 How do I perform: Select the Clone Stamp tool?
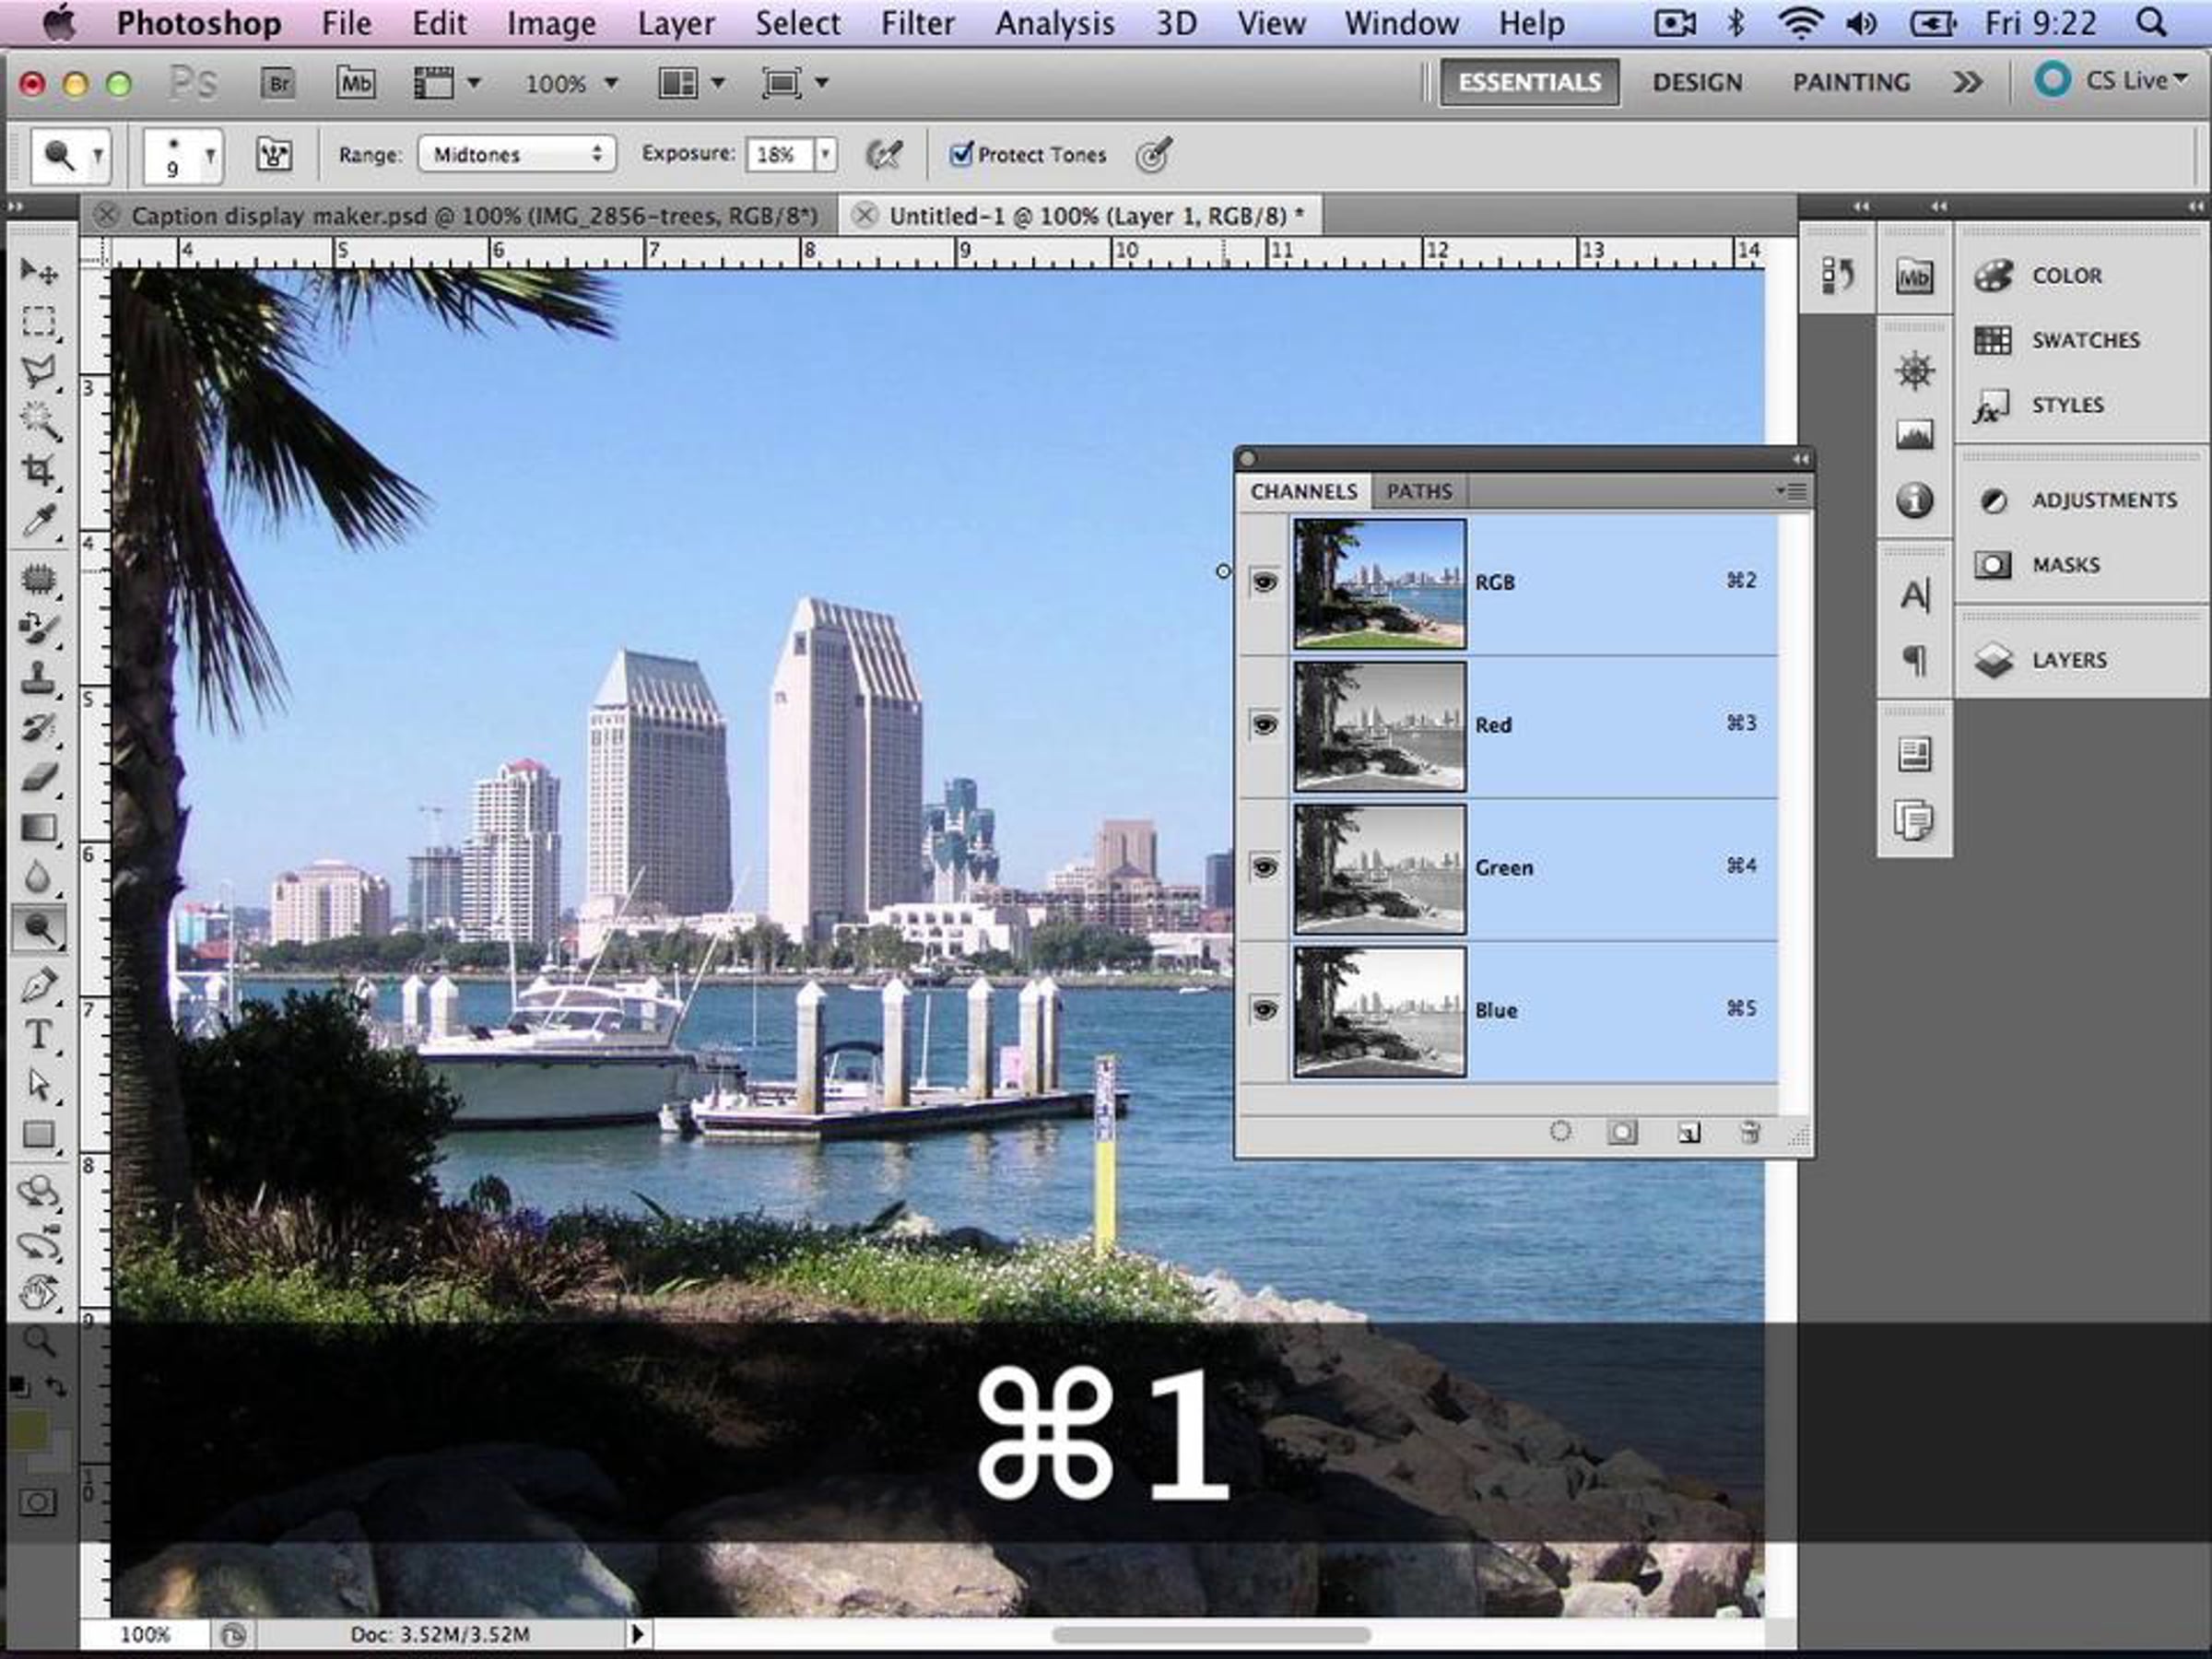pos(38,678)
